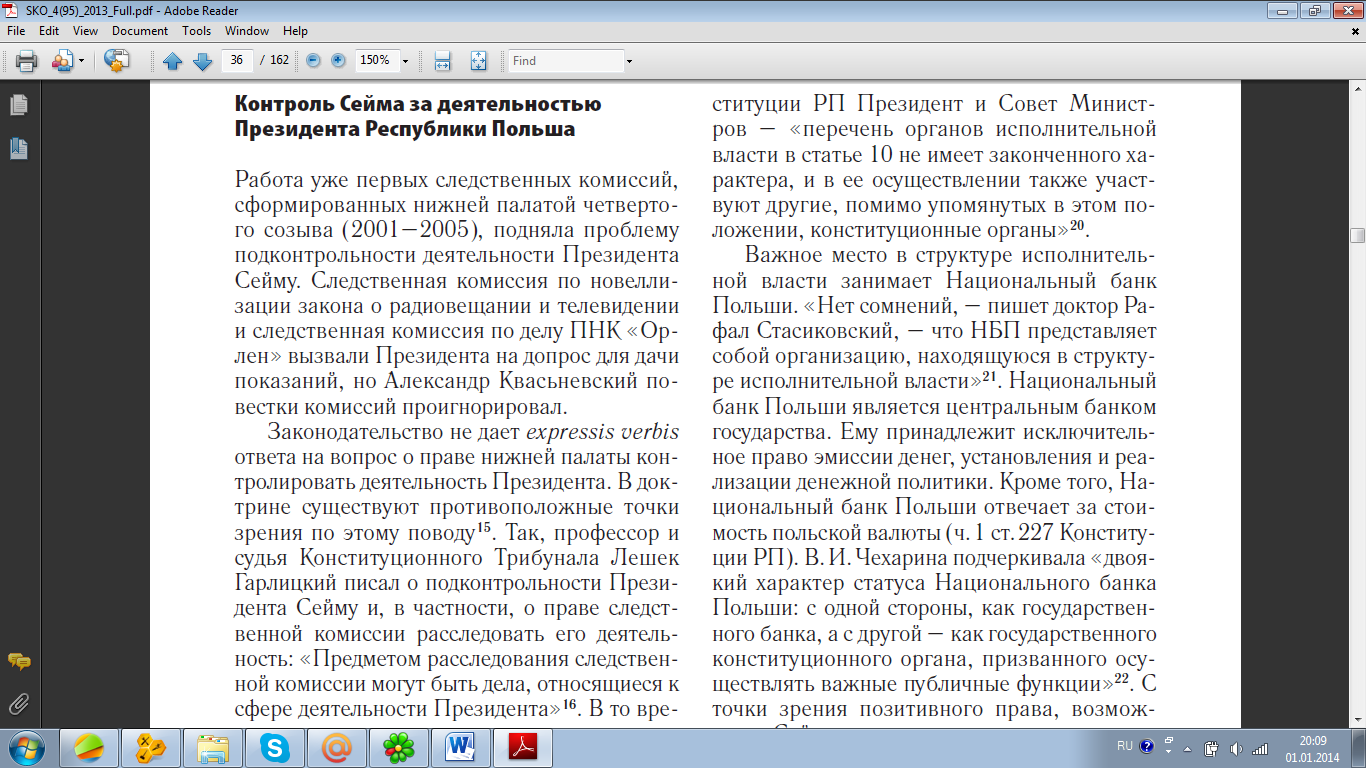Image resolution: width=1366 pixels, height=768 pixels.
Task: Open the Find options dropdown arrow
Action: point(629,61)
